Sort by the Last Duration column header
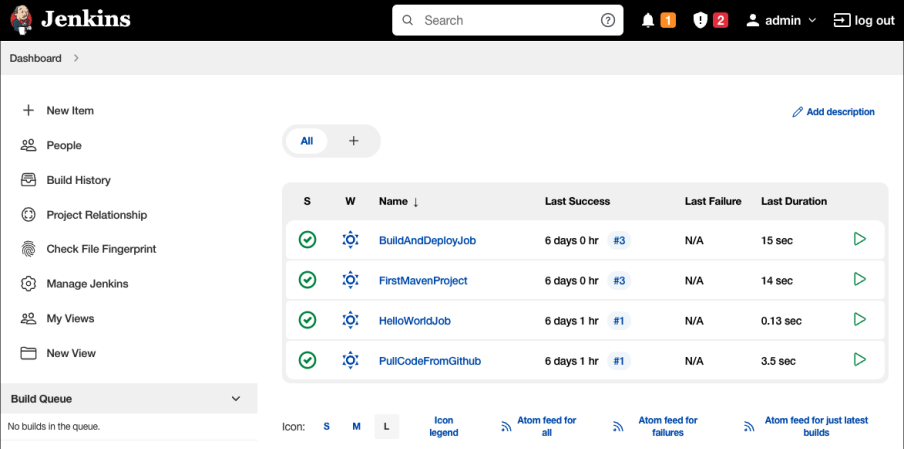This screenshot has height=449, width=904. point(794,201)
